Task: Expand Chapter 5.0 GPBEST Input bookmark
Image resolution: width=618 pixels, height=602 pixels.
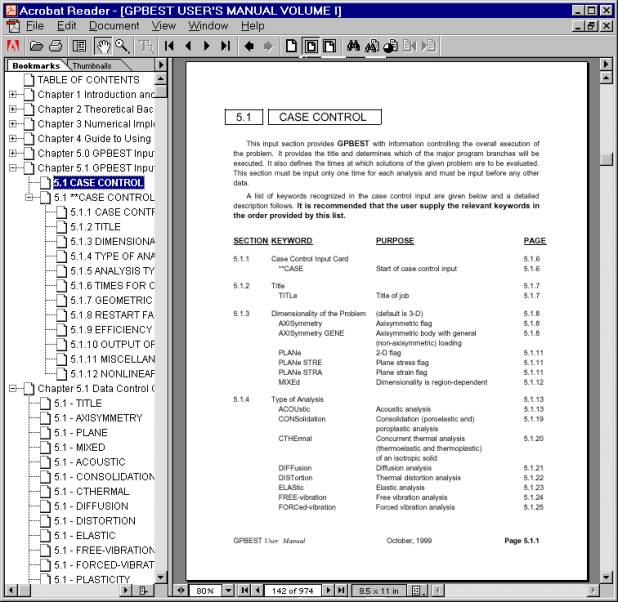Action: click(x=13, y=153)
